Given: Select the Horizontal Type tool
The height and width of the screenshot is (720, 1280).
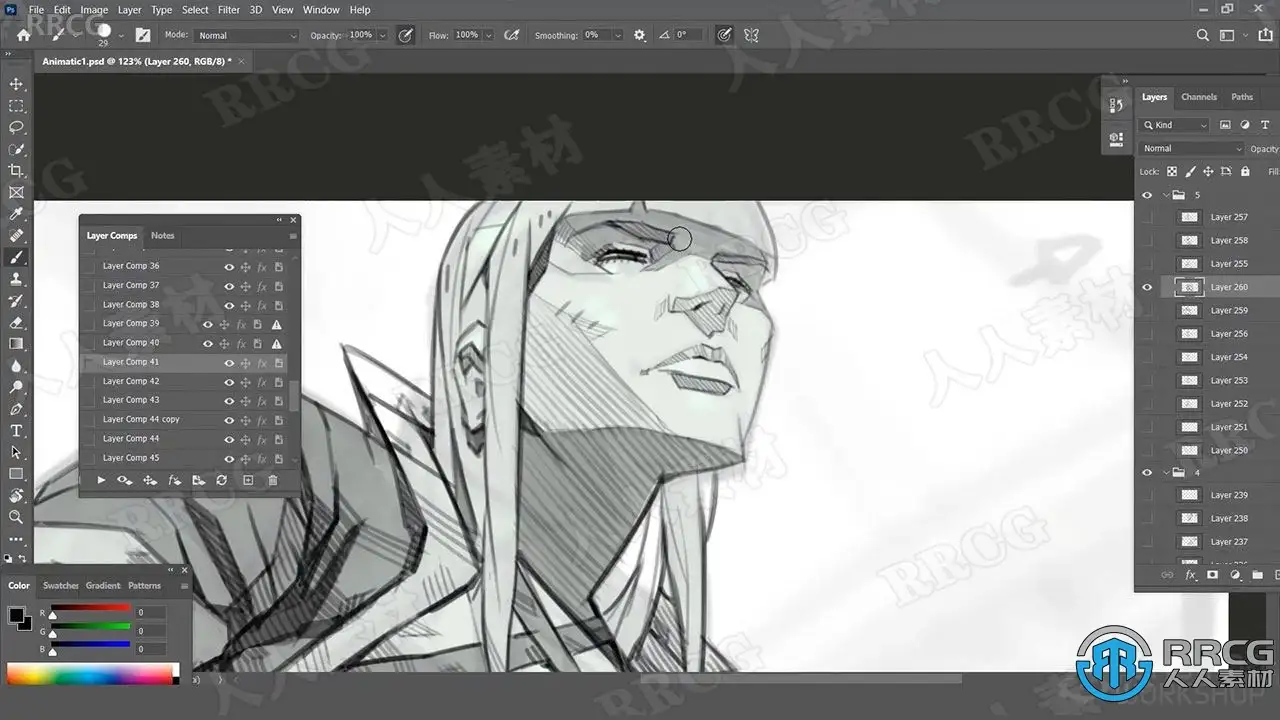Looking at the screenshot, I should pos(16,431).
